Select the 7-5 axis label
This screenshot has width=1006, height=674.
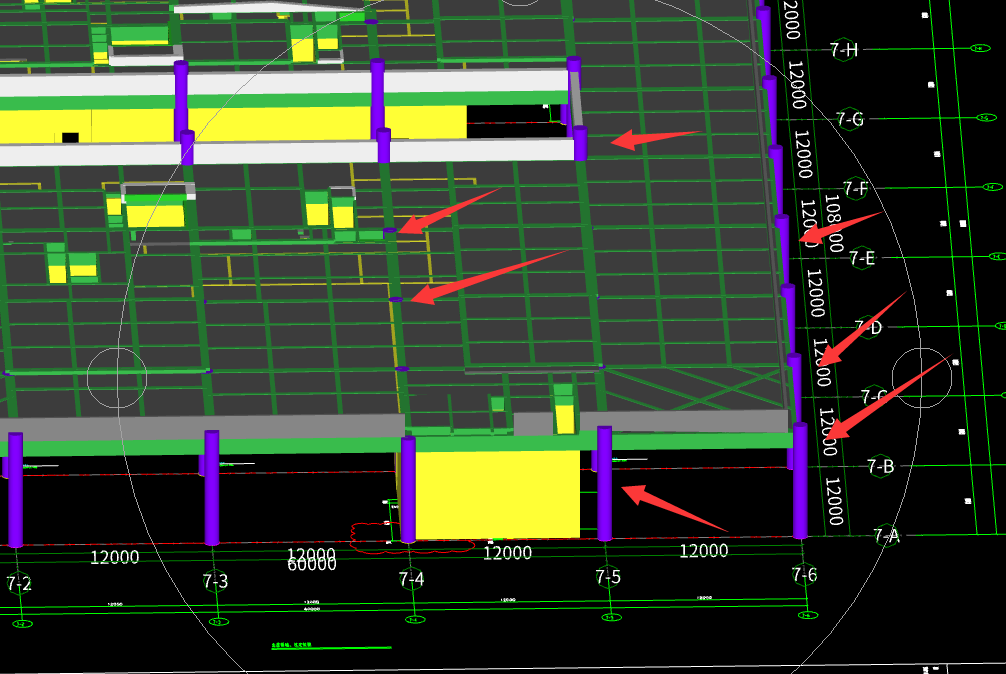click(x=608, y=577)
